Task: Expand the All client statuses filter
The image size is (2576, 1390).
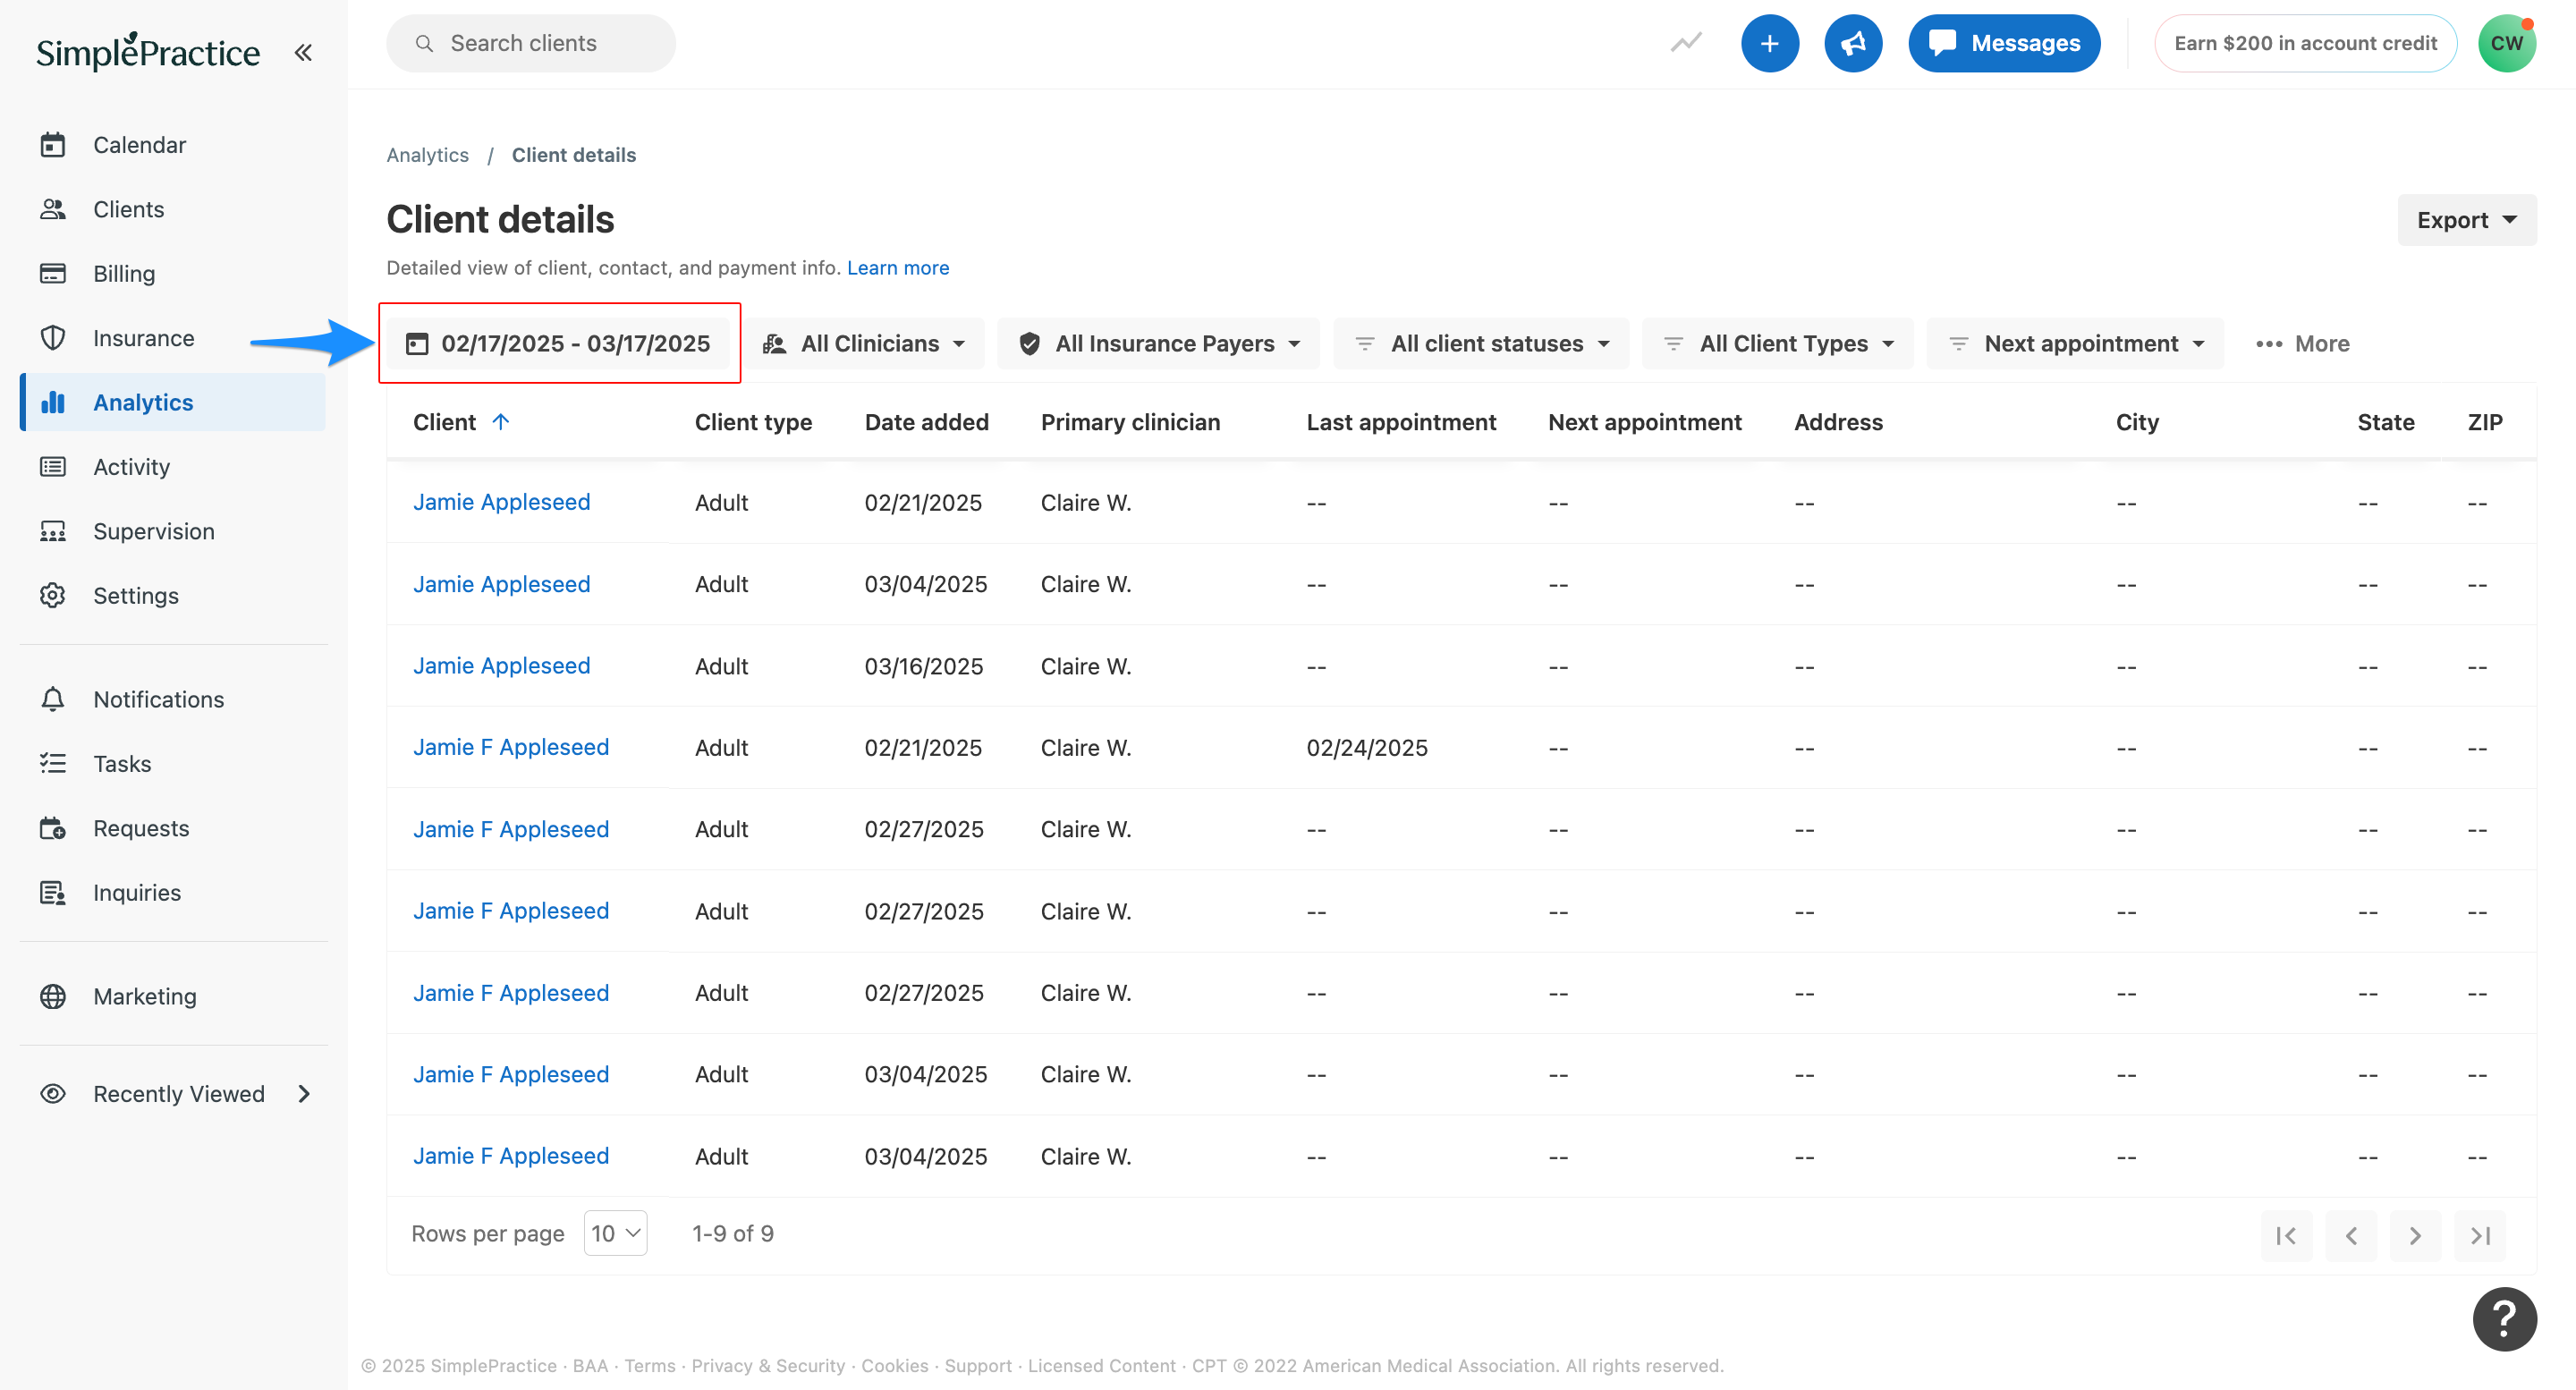Action: (1484, 344)
